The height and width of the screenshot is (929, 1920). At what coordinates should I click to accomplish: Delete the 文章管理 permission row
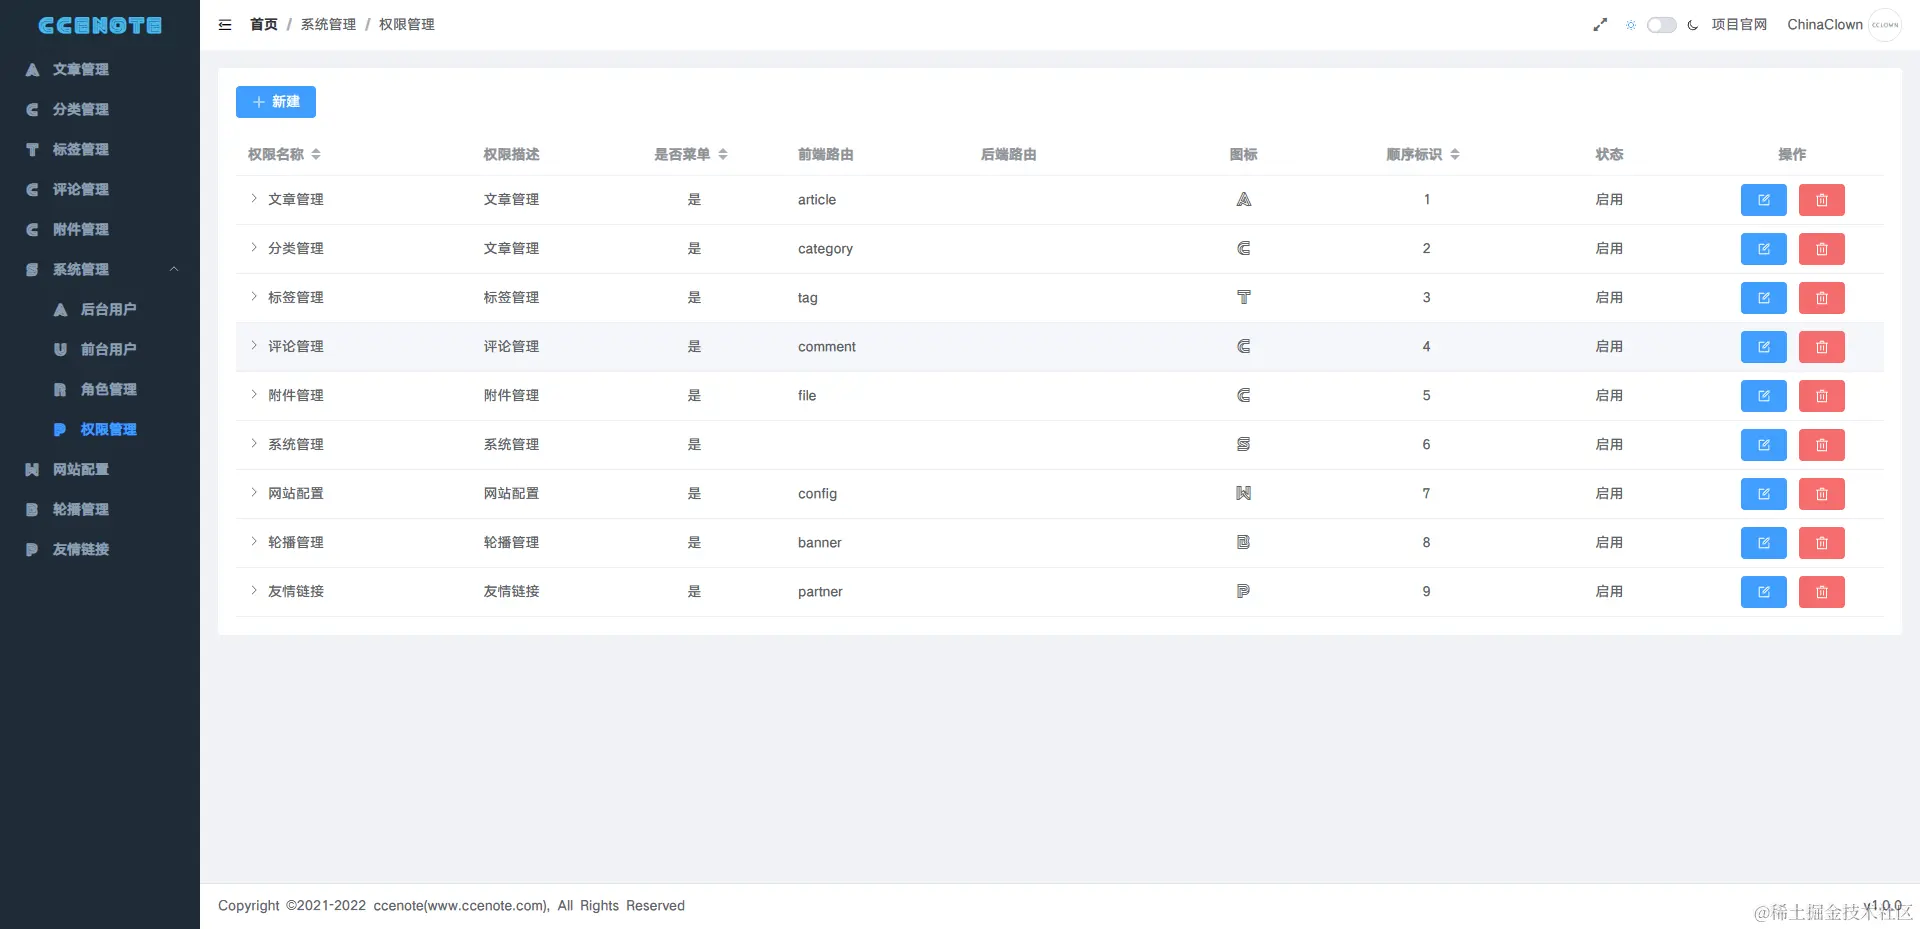1821,200
